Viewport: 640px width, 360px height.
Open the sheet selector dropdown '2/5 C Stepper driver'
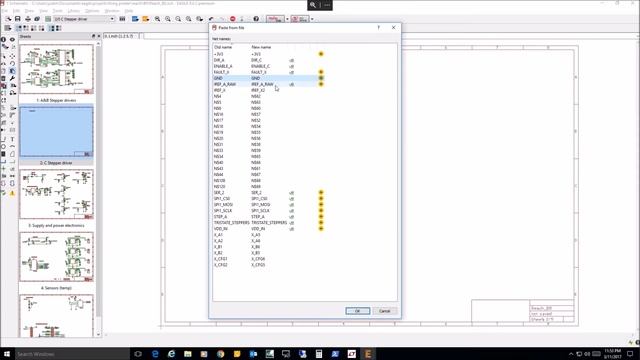pos(84,19)
